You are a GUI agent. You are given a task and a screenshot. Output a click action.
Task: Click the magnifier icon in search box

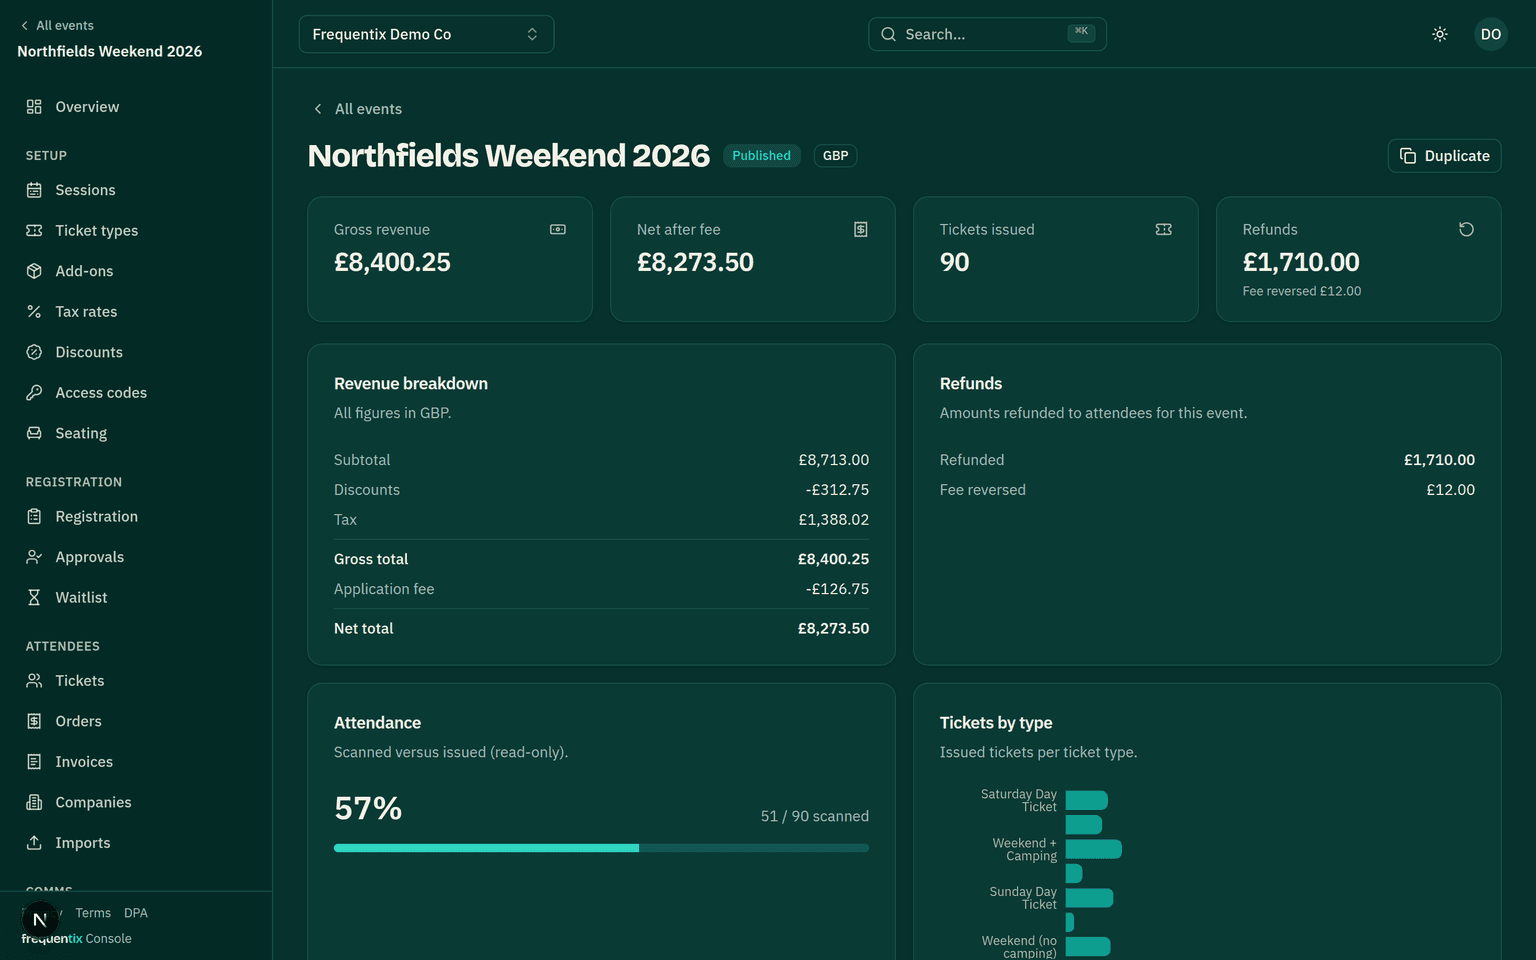click(888, 34)
